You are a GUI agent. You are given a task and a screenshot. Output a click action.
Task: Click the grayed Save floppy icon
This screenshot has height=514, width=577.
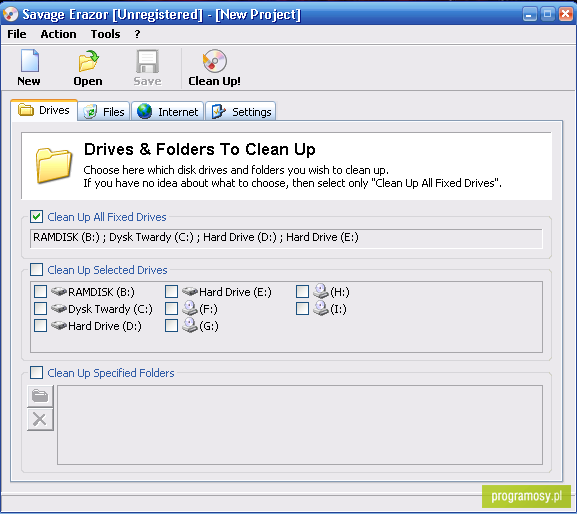pos(147,61)
